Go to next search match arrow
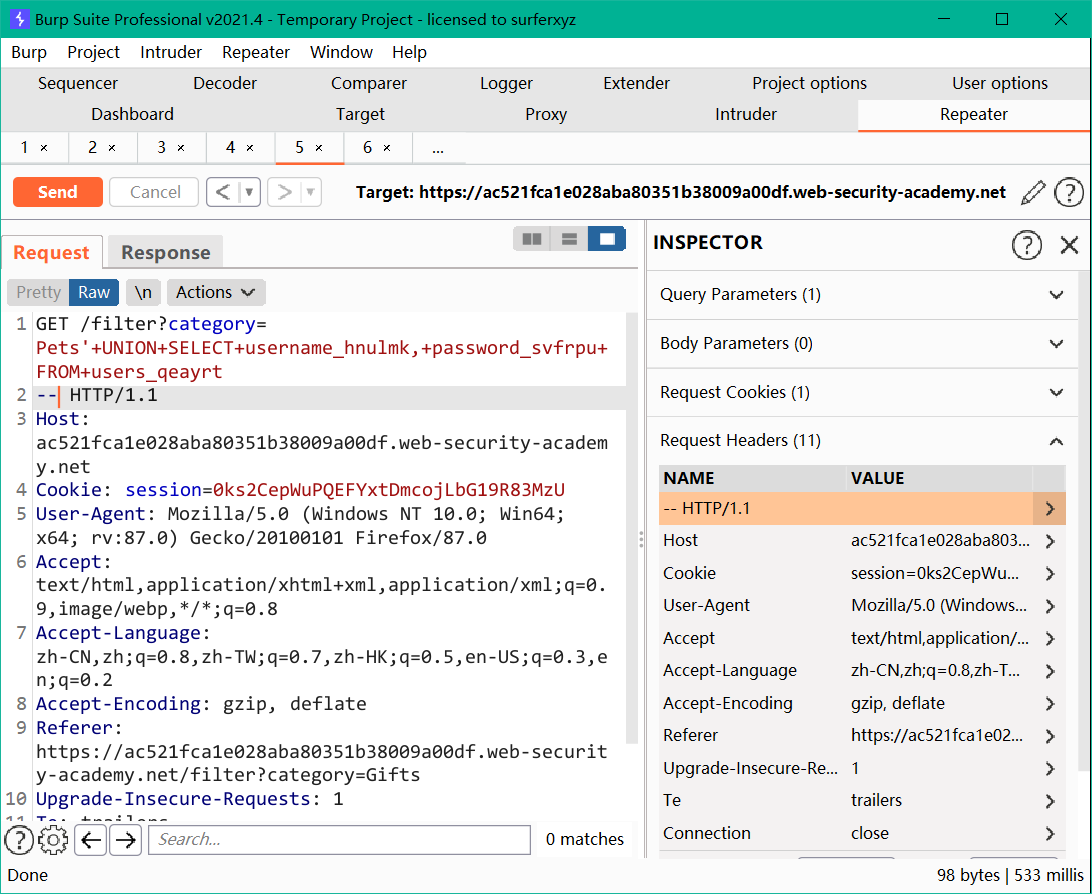Image resolution: width=1092 pixels, height=894 pixels. 125,840
